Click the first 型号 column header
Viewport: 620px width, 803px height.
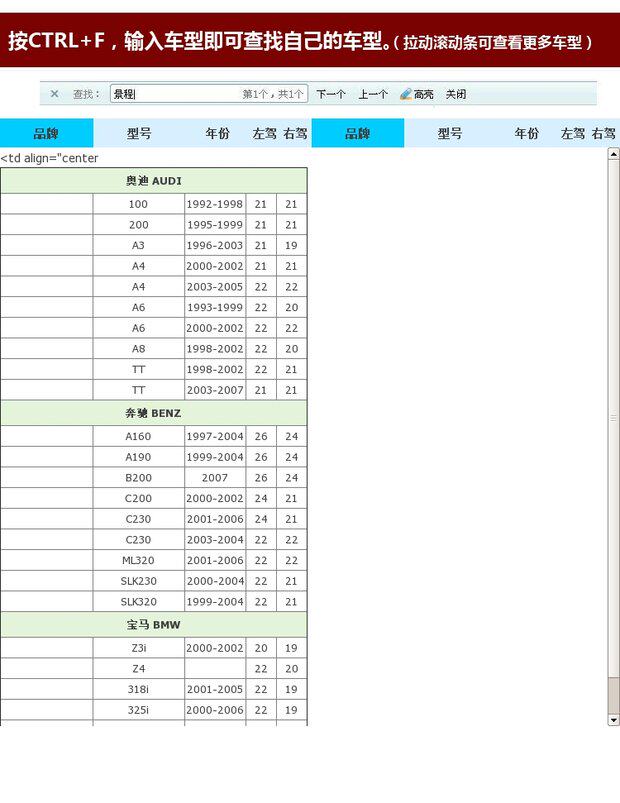[x=139, y=134]
